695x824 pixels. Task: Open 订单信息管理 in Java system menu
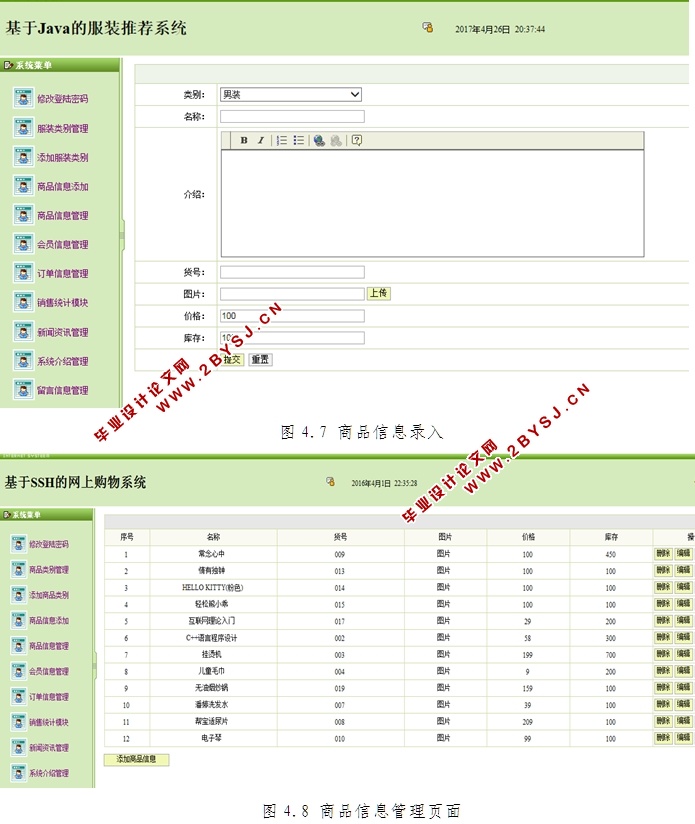pyautogui.click(x=63, y=273)
